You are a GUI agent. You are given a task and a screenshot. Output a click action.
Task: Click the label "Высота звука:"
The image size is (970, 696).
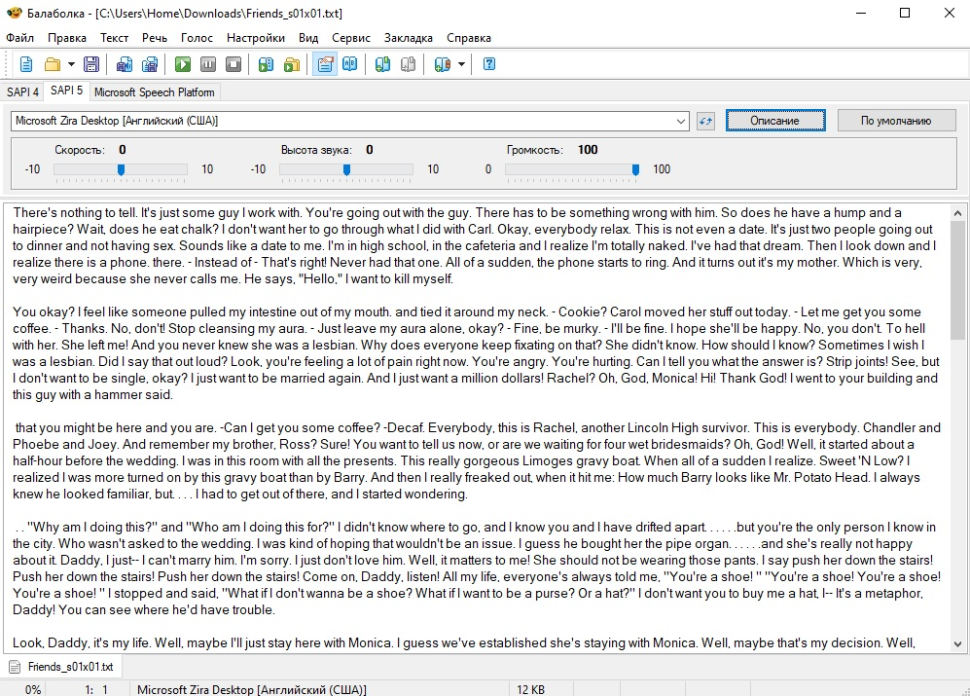coord(316,150)
